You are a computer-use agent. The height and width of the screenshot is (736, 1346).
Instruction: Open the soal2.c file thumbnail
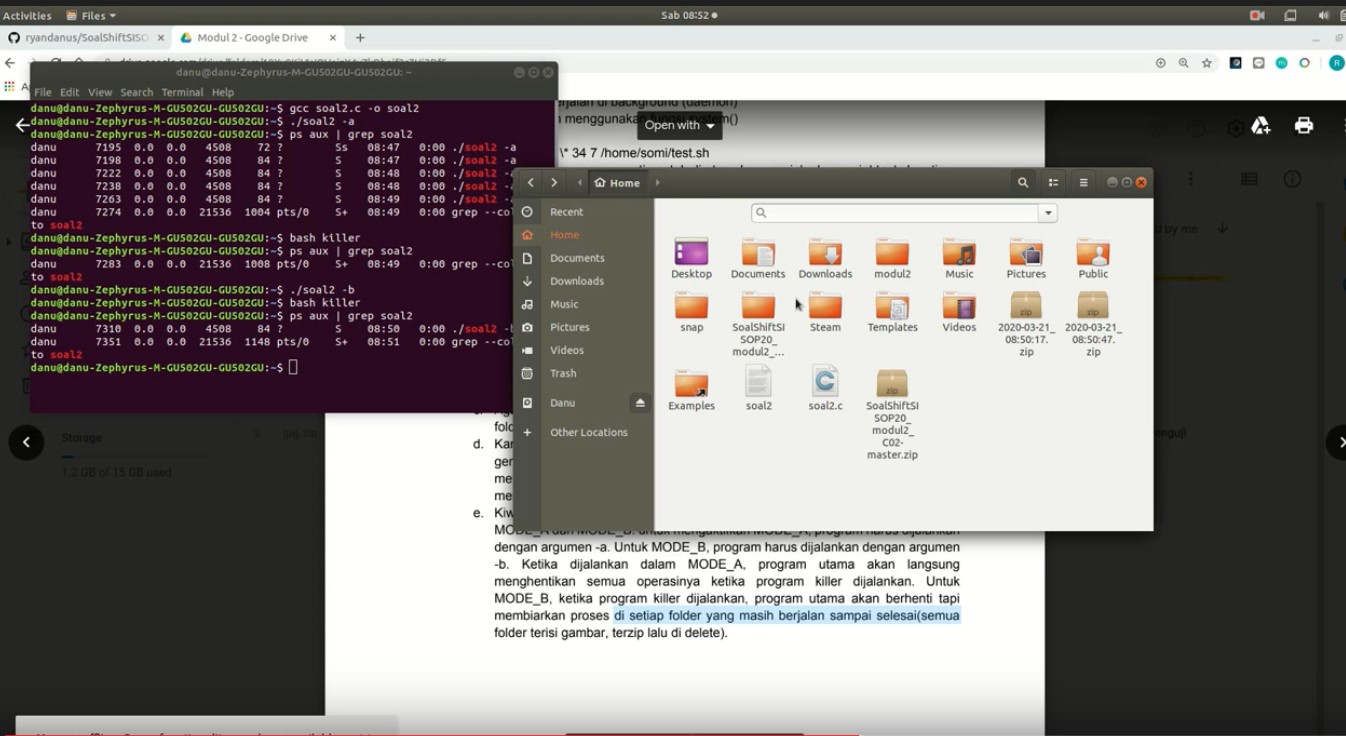pyautogui.click(x=825, y=380)
